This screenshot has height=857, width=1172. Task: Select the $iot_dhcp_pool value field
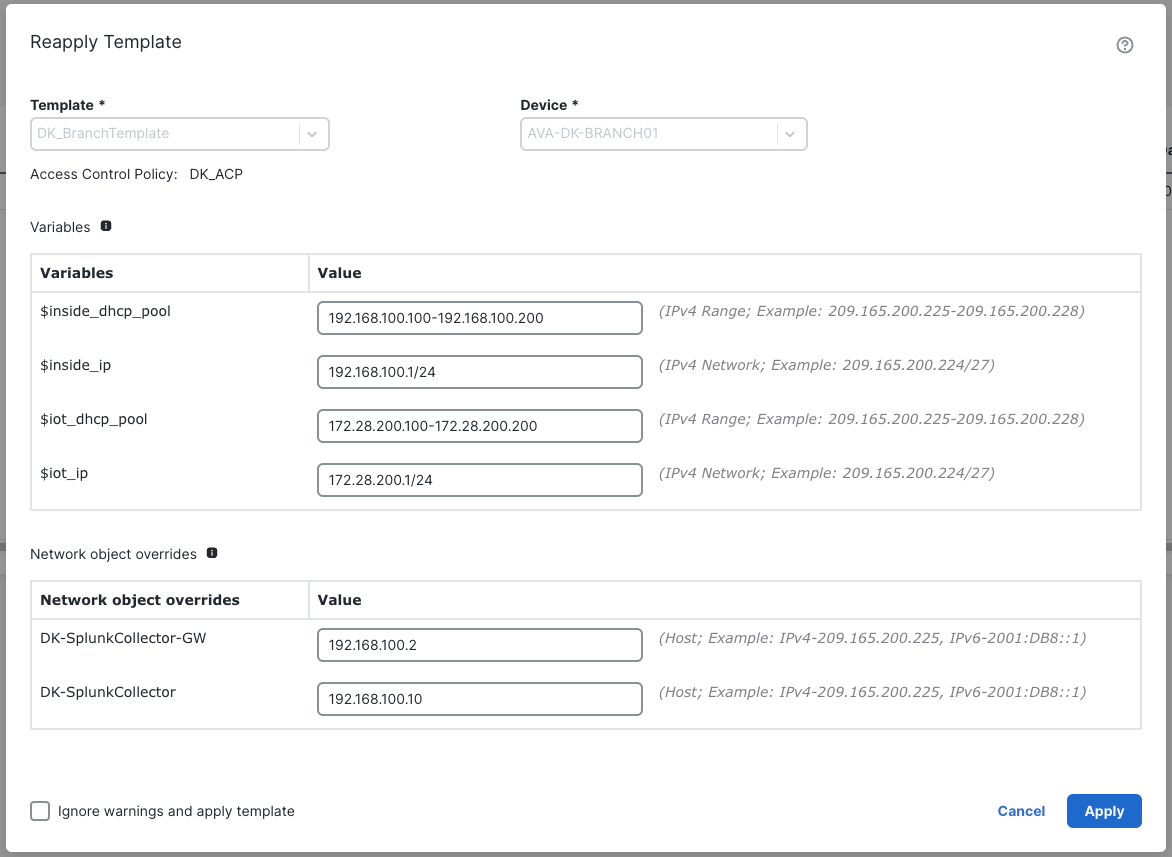coord(479,425)
